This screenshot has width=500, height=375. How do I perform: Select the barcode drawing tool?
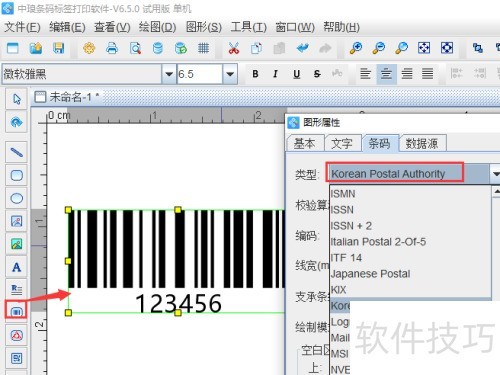pyautogui.click(x=16, y=311)
